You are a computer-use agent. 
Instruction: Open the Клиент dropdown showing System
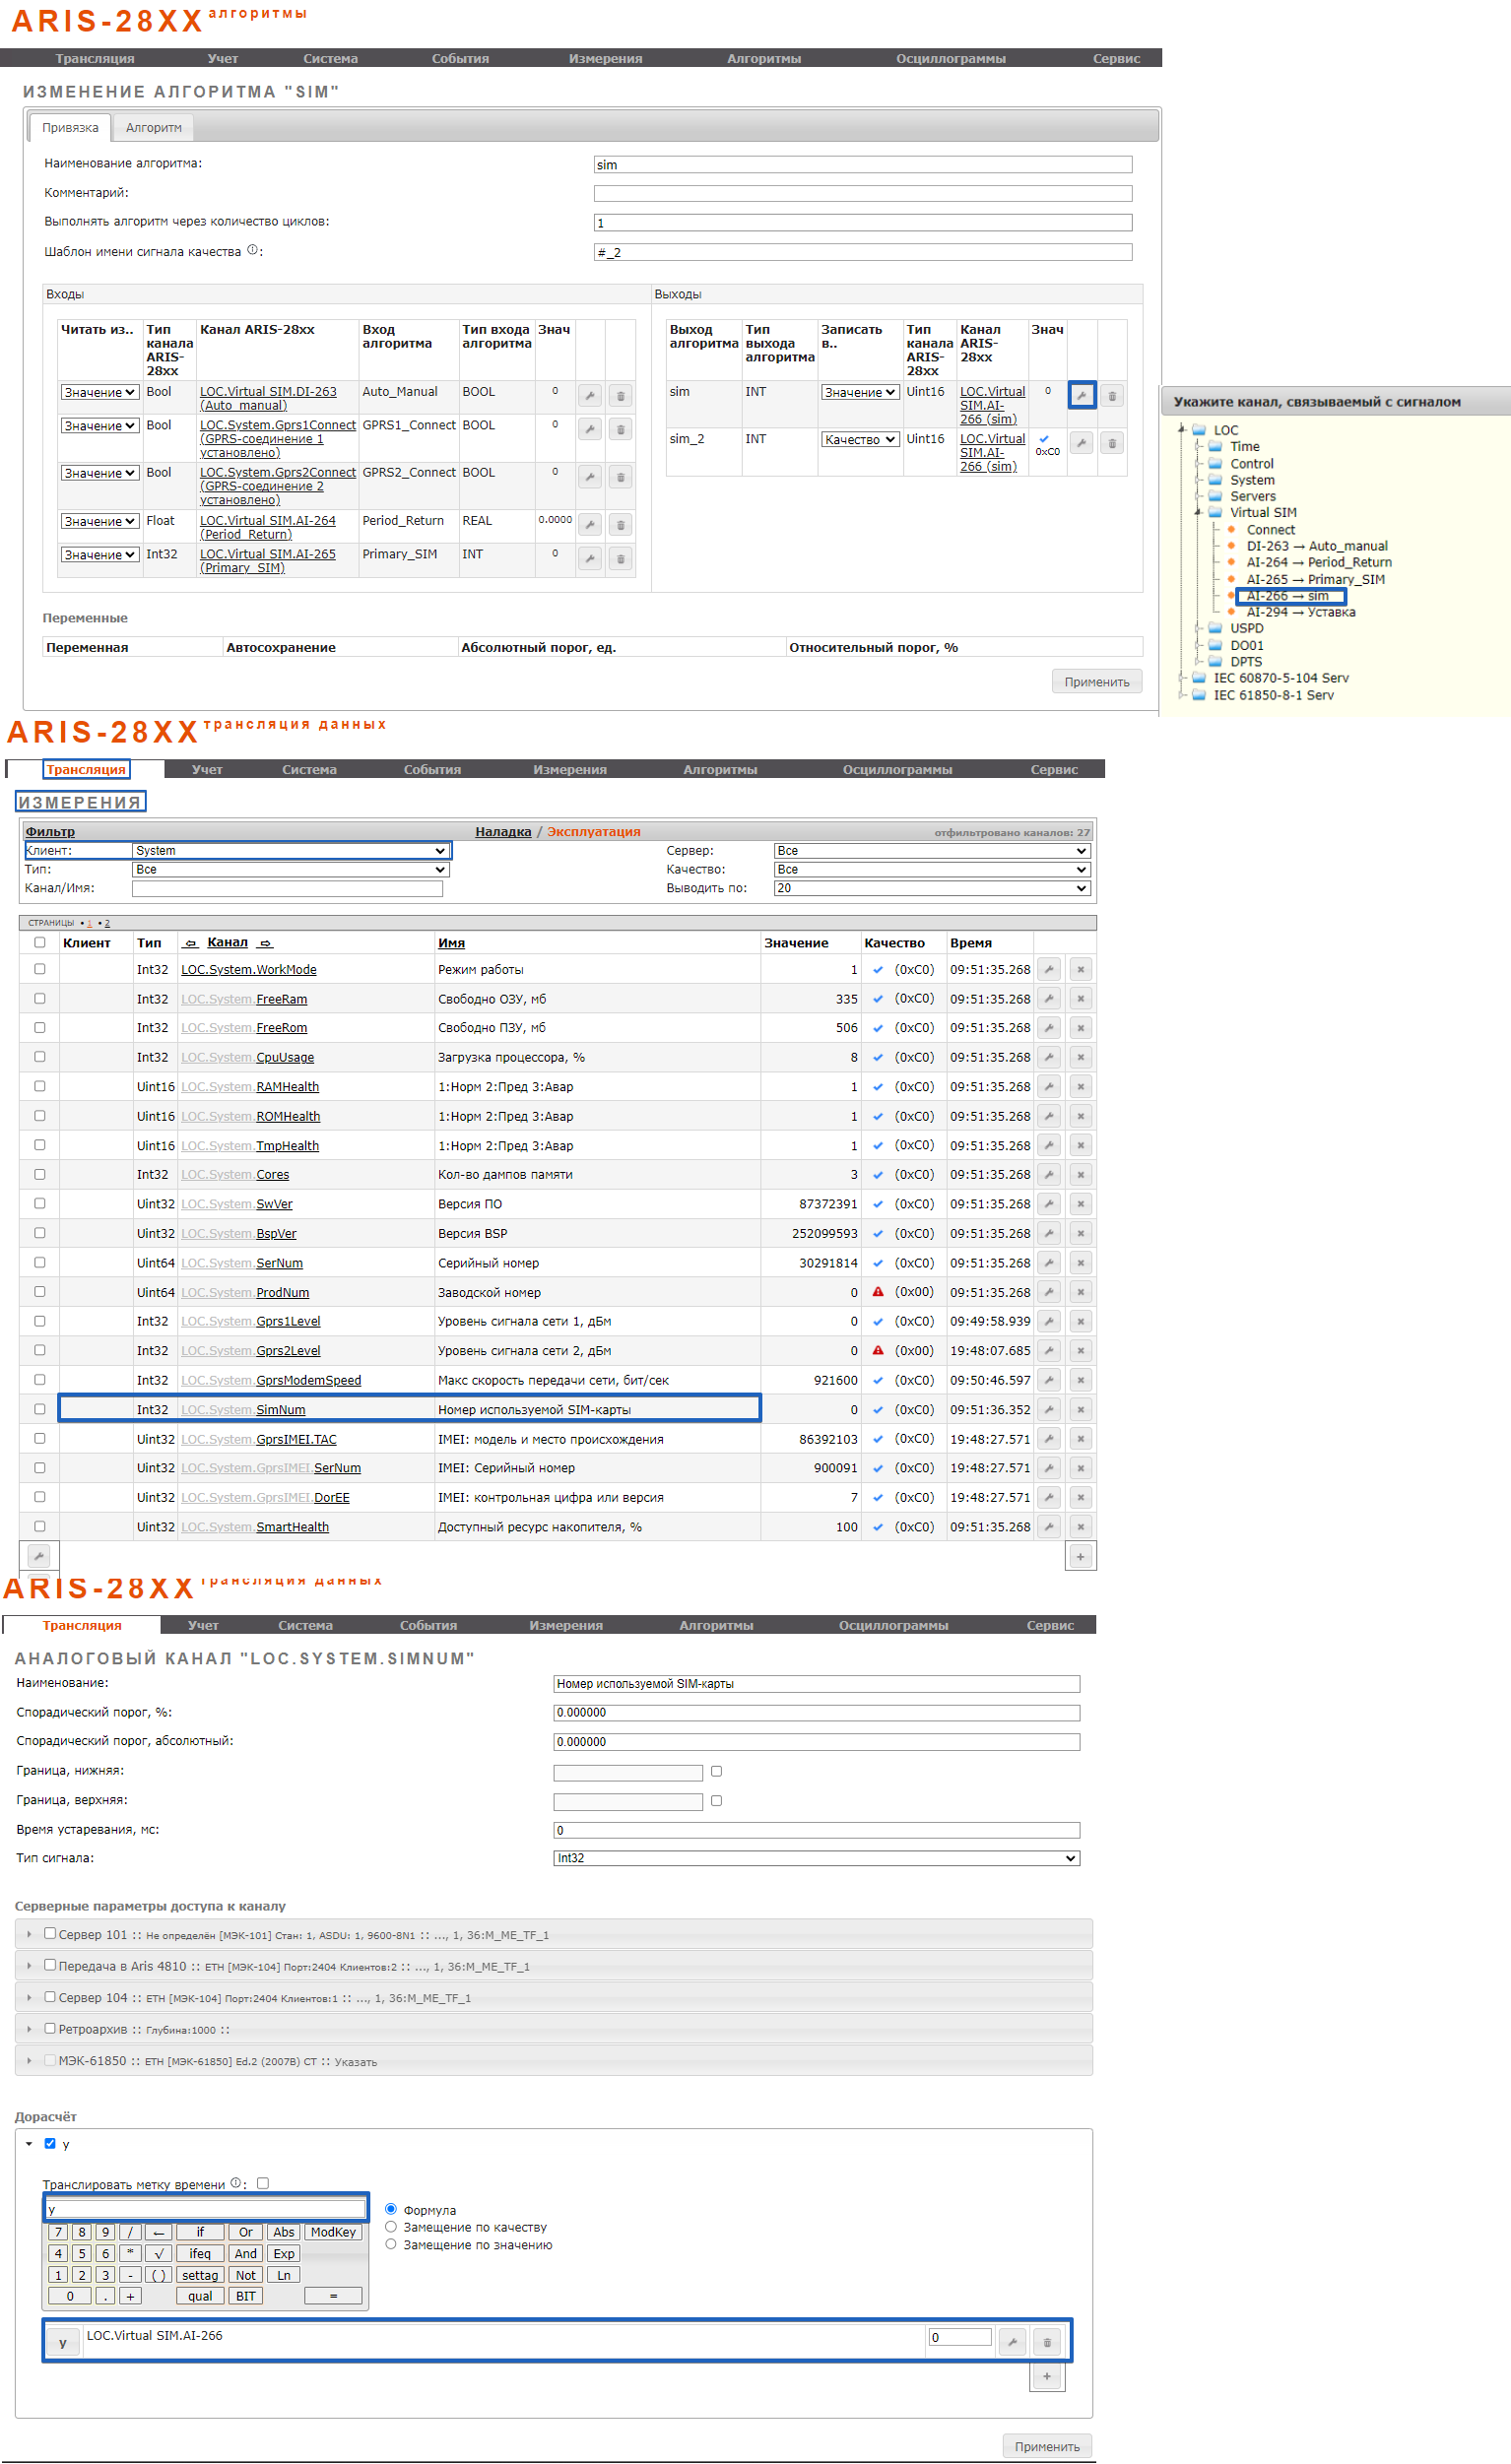(290, 851)
